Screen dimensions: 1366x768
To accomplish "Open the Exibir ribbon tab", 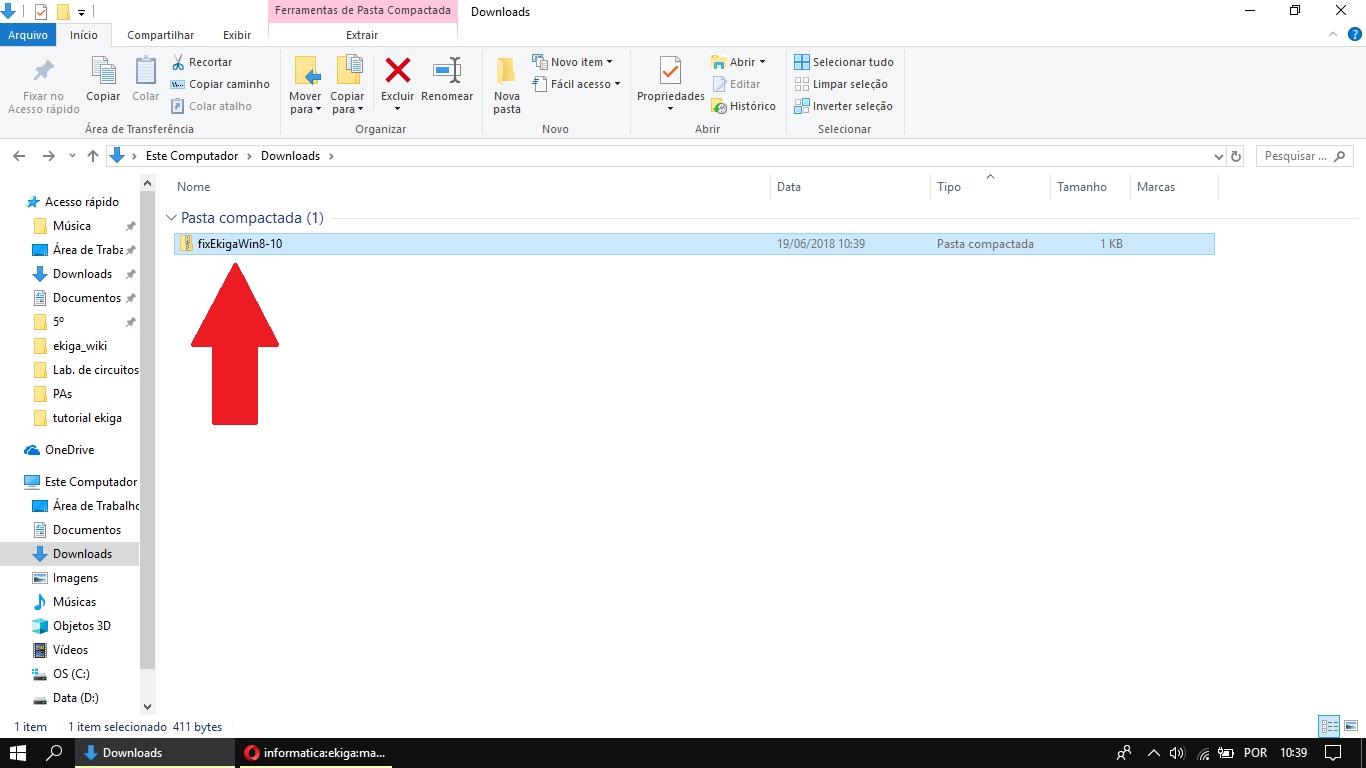I will [x=237, y=35].
